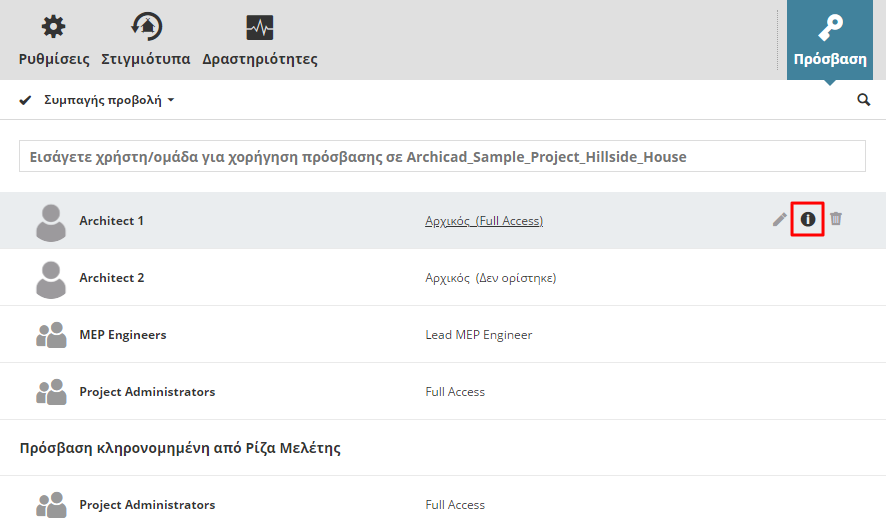Click the Architect 1 user avatar

(x=51, y=221)
